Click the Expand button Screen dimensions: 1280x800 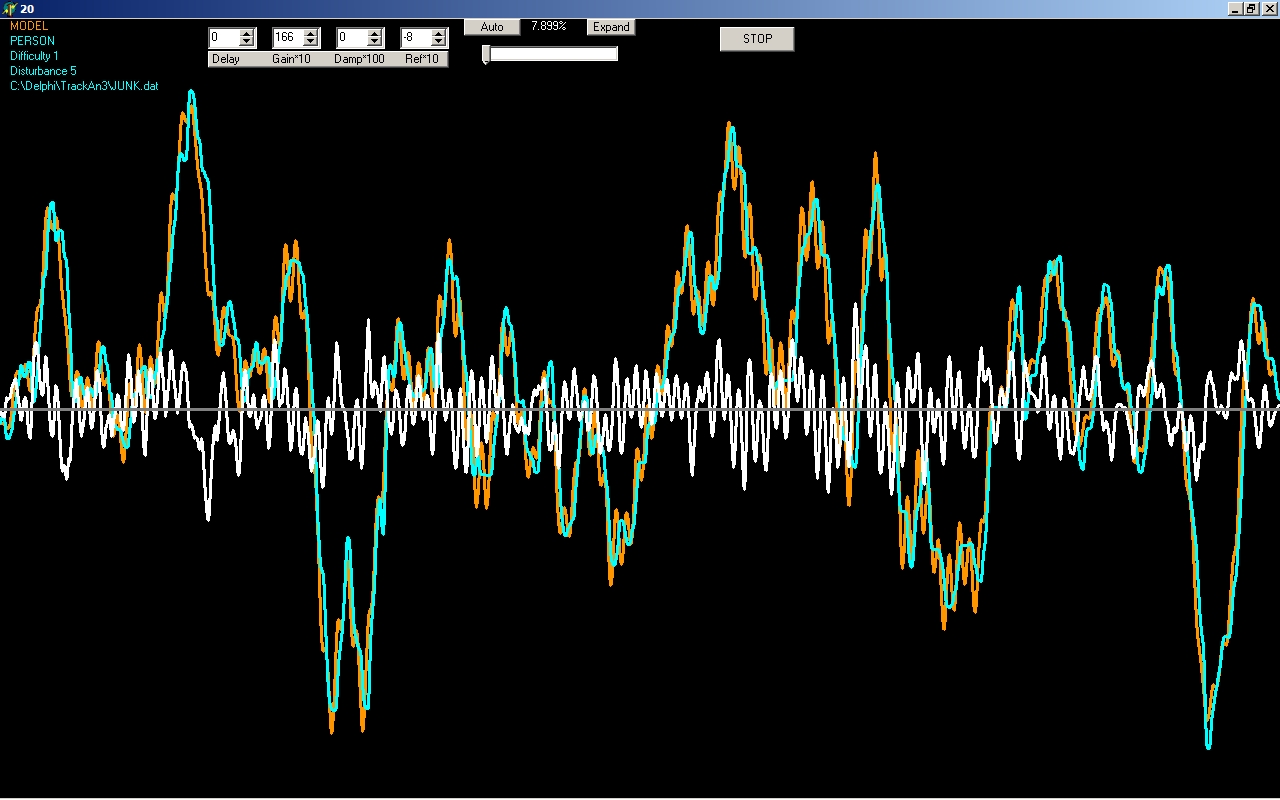pyautogui.click(x=611, y=27)
